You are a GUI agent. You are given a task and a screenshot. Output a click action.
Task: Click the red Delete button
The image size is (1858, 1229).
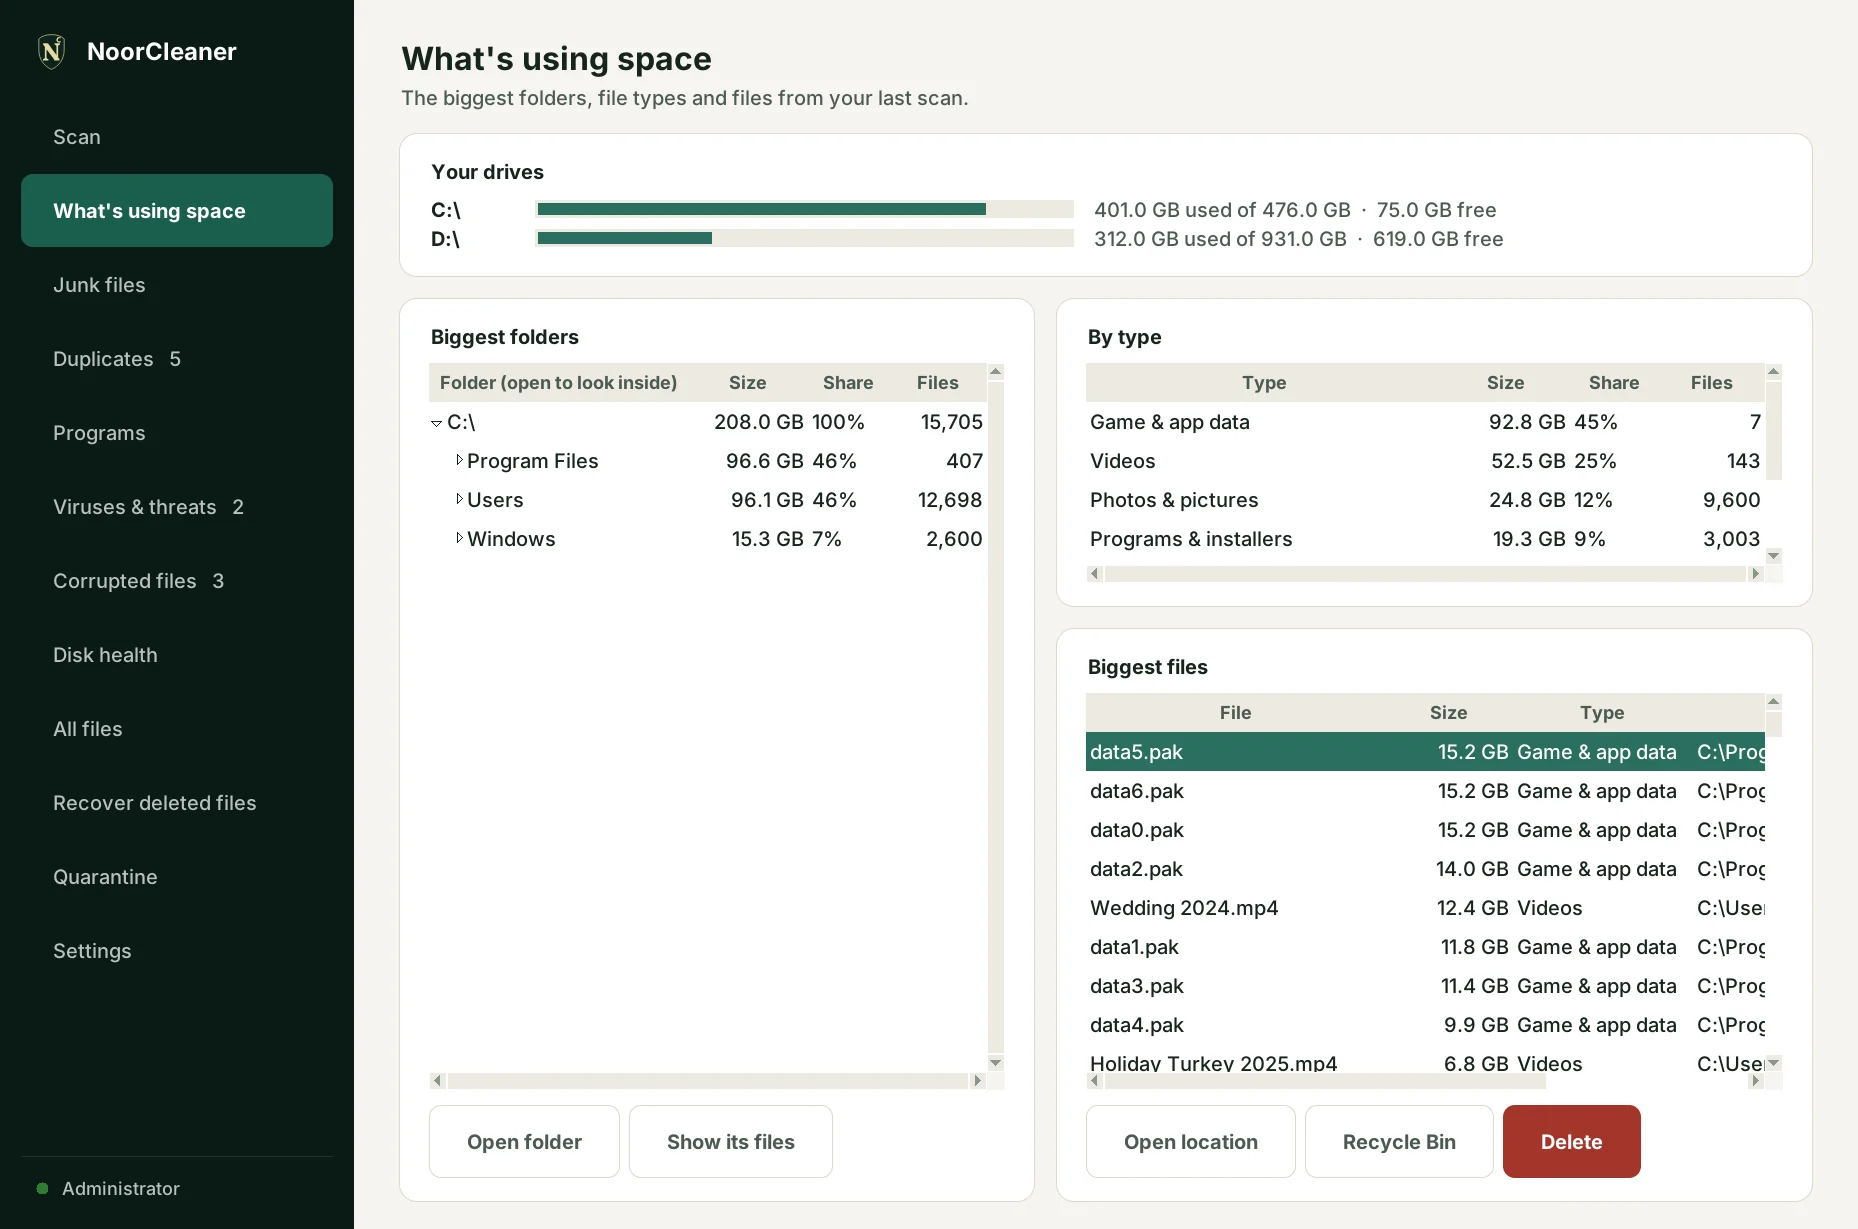click(1572, 1141)
